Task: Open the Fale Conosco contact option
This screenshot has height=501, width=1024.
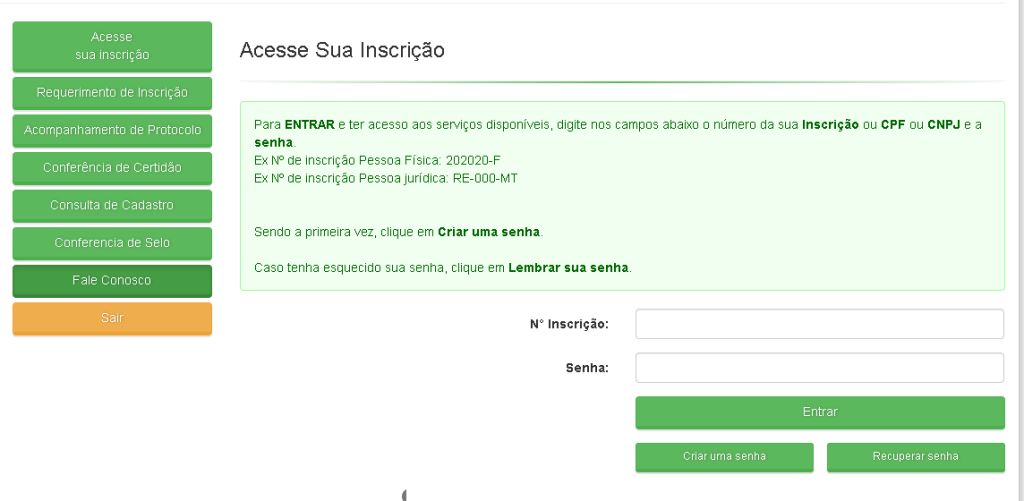Action: coord(112,281)
